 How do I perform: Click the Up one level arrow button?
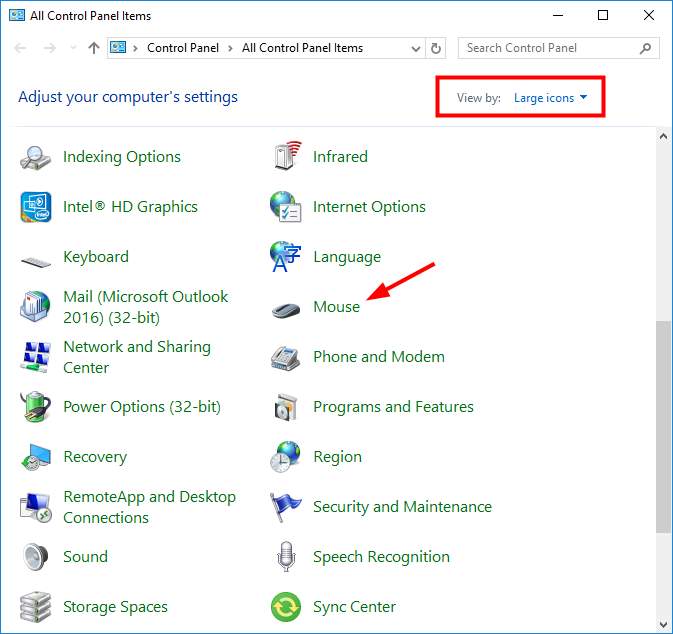pos(94,48)
